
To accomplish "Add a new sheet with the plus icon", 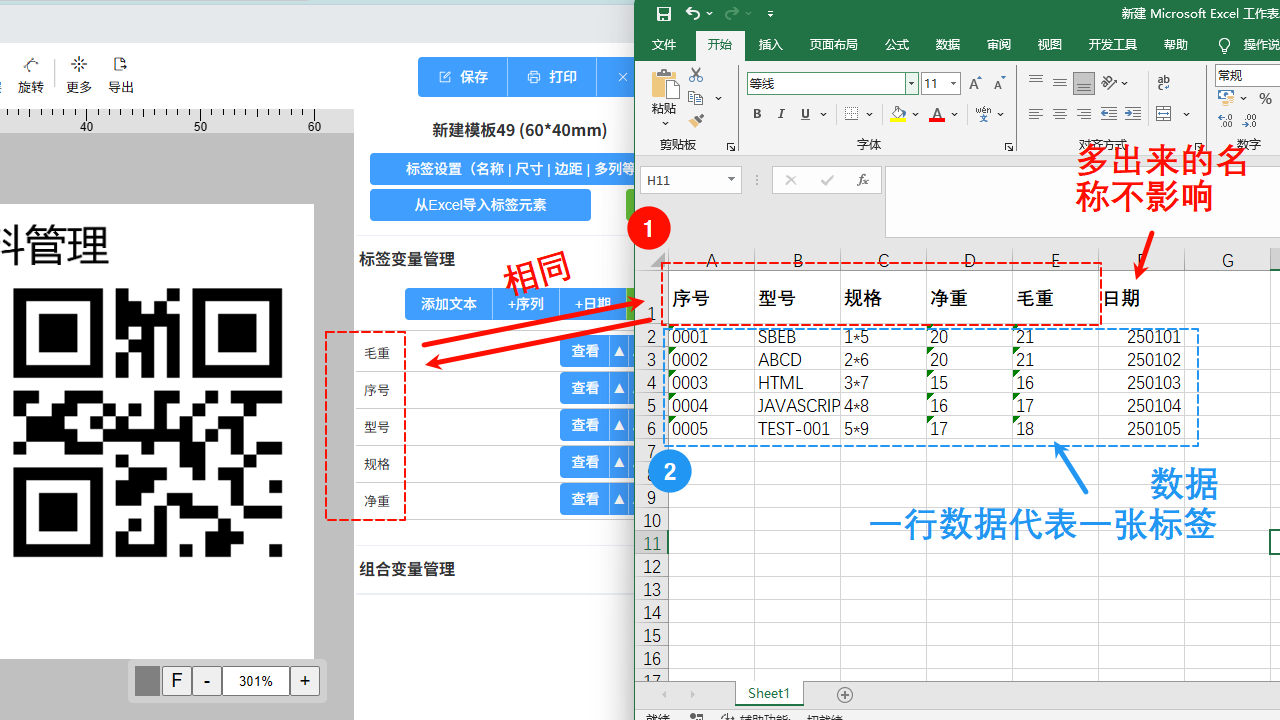I will pyautogui.click(x=845, y=694).
